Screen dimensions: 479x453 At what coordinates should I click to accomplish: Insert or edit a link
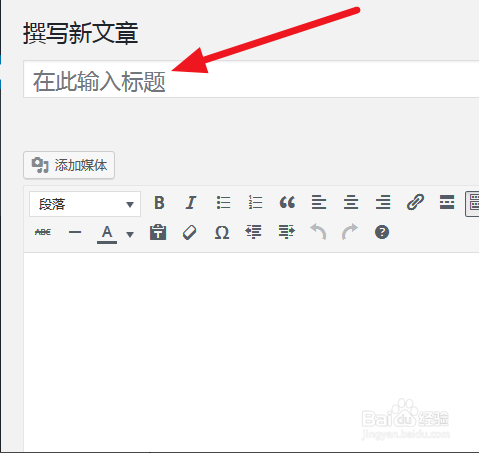tap(415, 203)
